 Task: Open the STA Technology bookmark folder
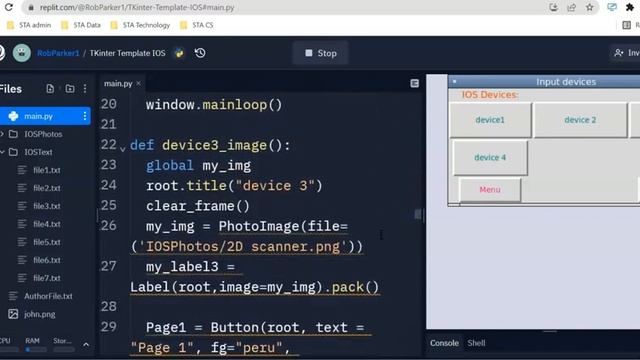coord(140,25)
